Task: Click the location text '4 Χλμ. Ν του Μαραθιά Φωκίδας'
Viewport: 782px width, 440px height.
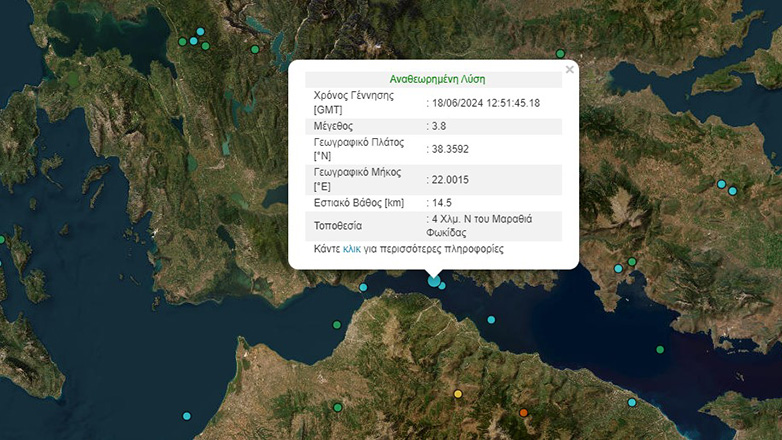Action: (x=479, y=225)
